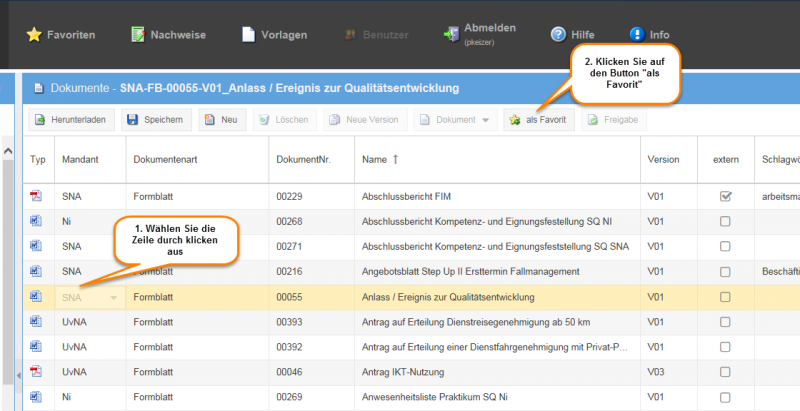Click the PDF icon of Abschlussbericht FIM
This screenshot has width=800, height=411.
tap(36, 196)
